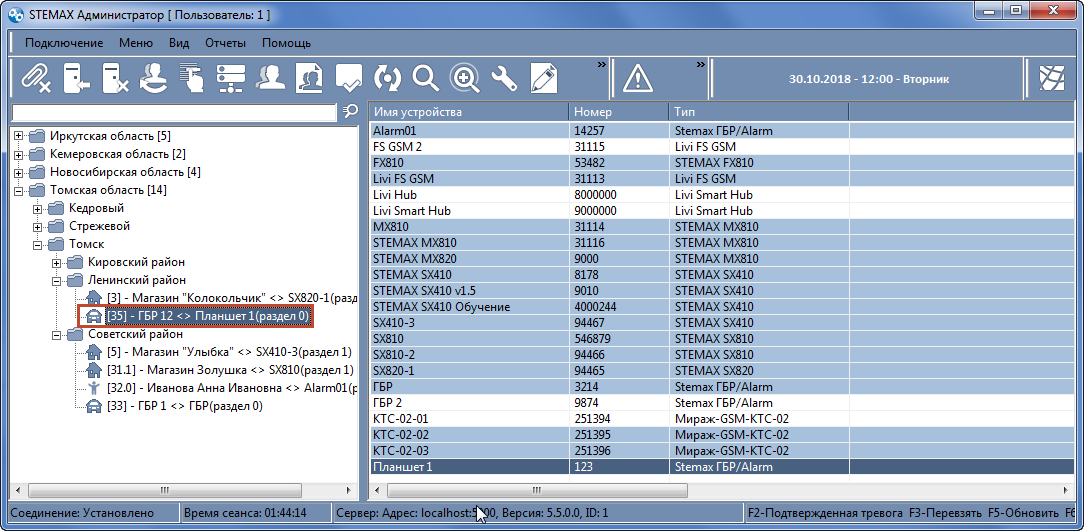Expand the Новосибирская область node
Viewport: 1084px width, 531px height.
[19, 171]
